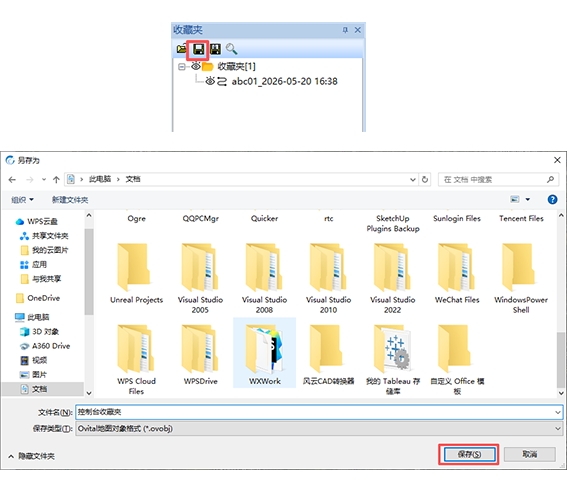Toggle visibility eye of abc01 track item

[x=210, y=81]
